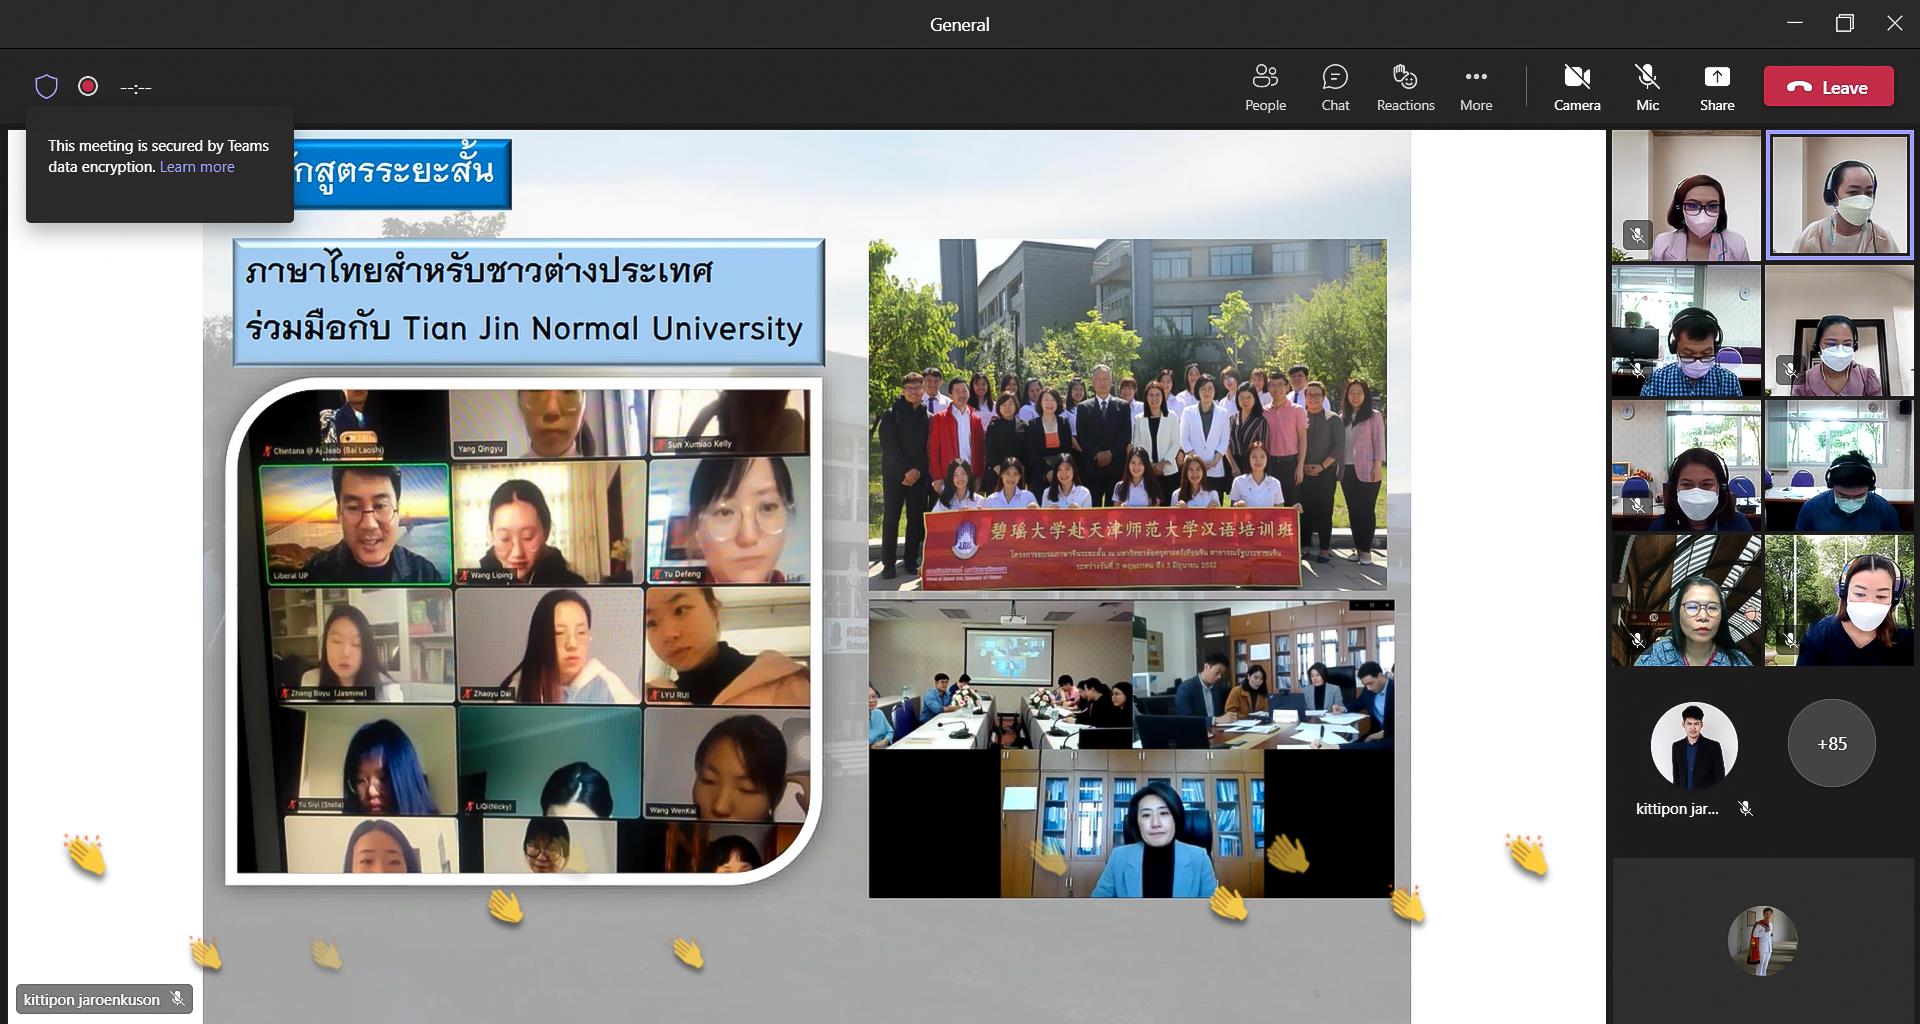Select the highlighted speaker video tile
Image resolution: width=1920 pixels, height=1024 pixels.
pyautogui.click(x=1839, y=195)
